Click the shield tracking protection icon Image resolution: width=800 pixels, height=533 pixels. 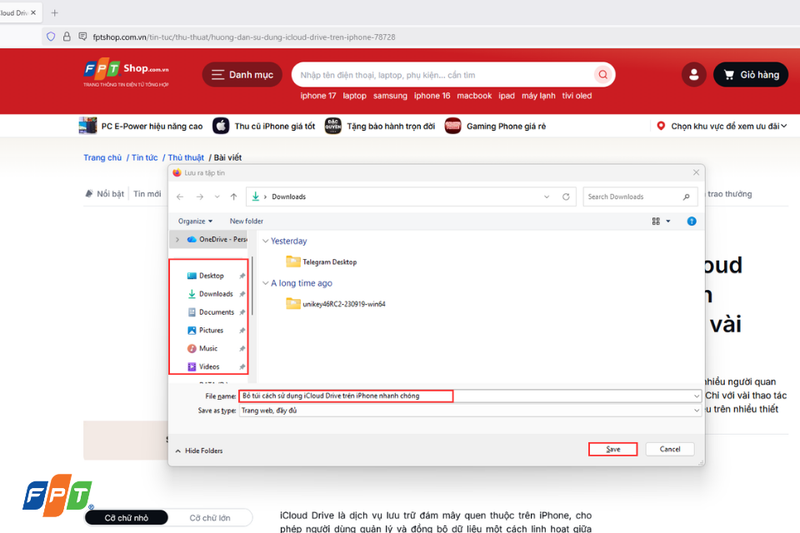(51, 37)
